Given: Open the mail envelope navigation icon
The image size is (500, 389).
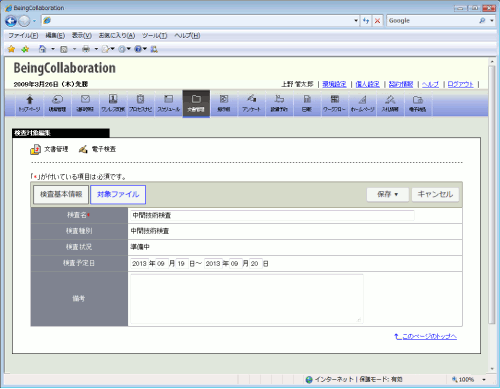Looking at the screenshot, I should (x=85, y=104).
